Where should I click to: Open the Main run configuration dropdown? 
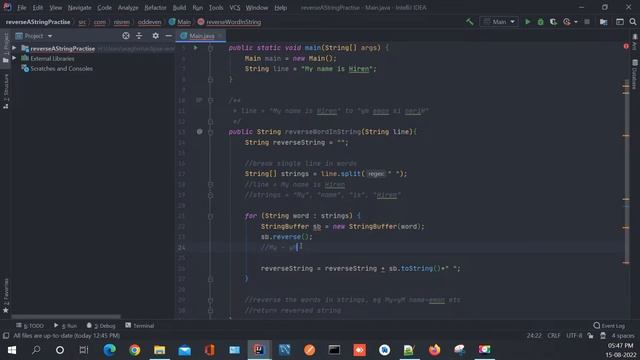coord(499,22)
